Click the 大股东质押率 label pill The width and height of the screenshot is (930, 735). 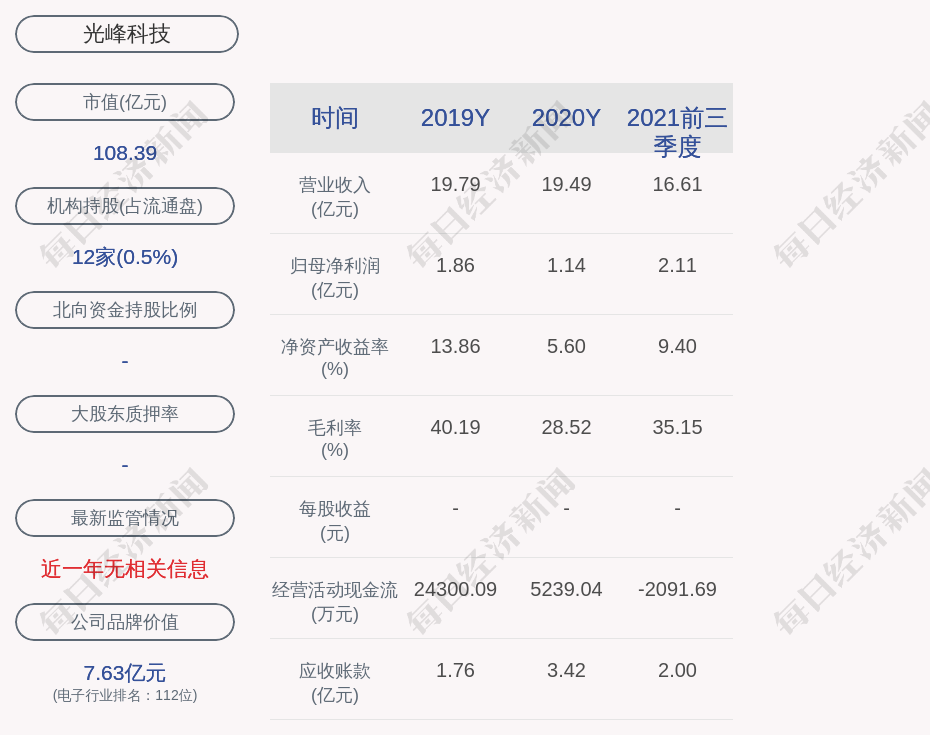[125, 413]
